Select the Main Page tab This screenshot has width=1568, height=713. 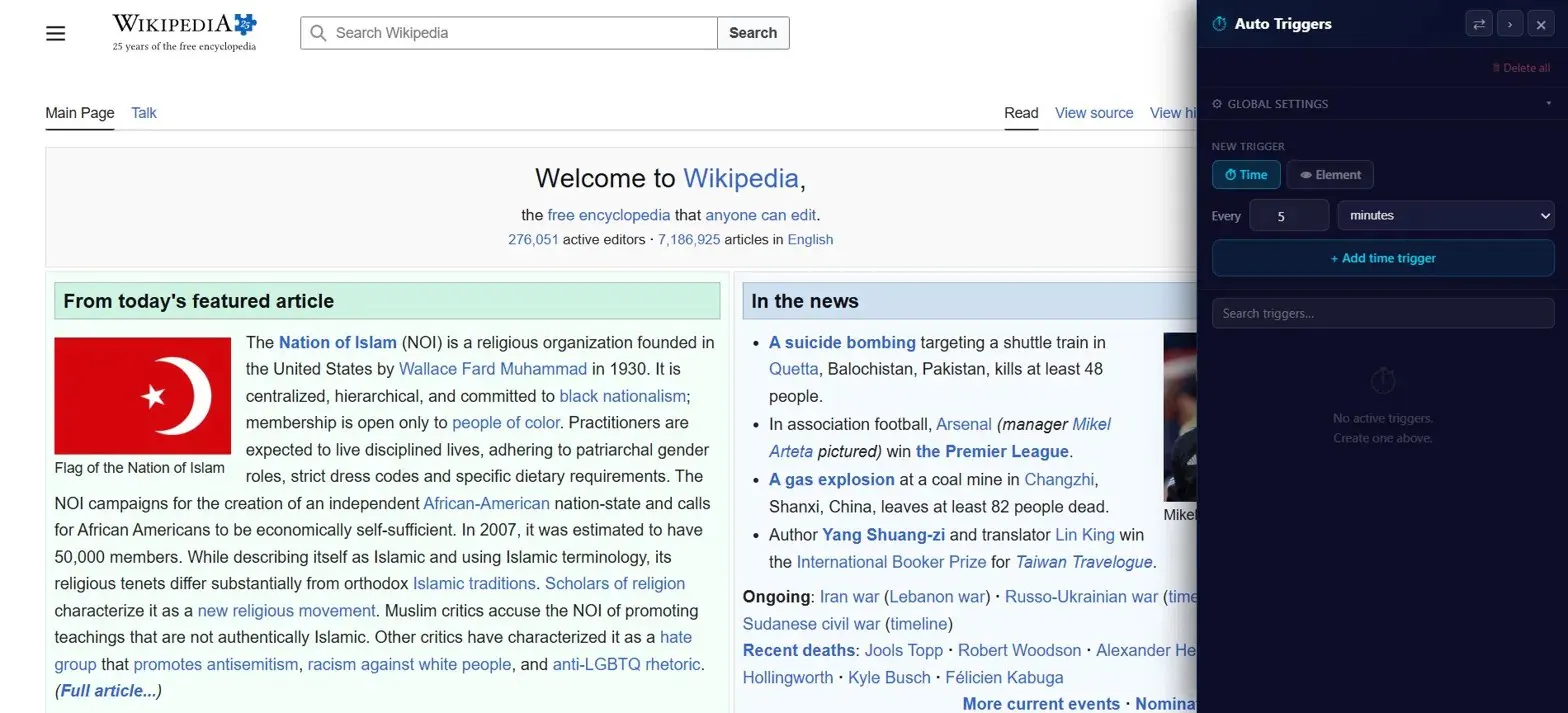coord(80,113)
